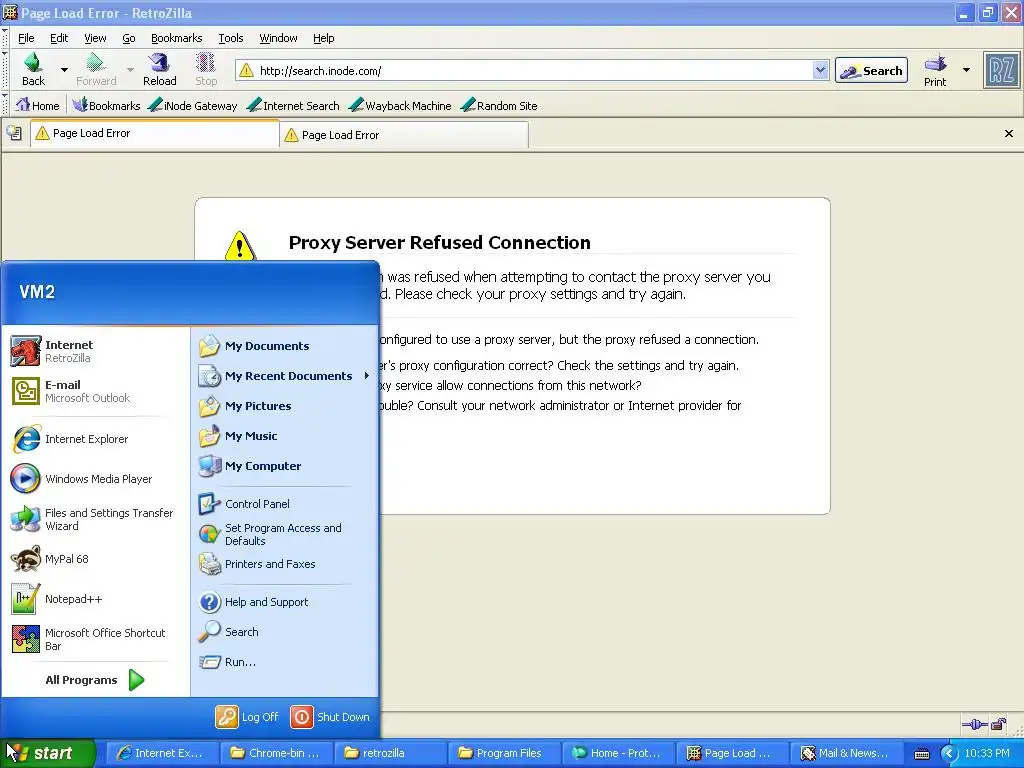The height and width of the screenshot is (768, 1024).
Task: Switch to the retrozilla folder taskbar button
Action: coord(391,753)
